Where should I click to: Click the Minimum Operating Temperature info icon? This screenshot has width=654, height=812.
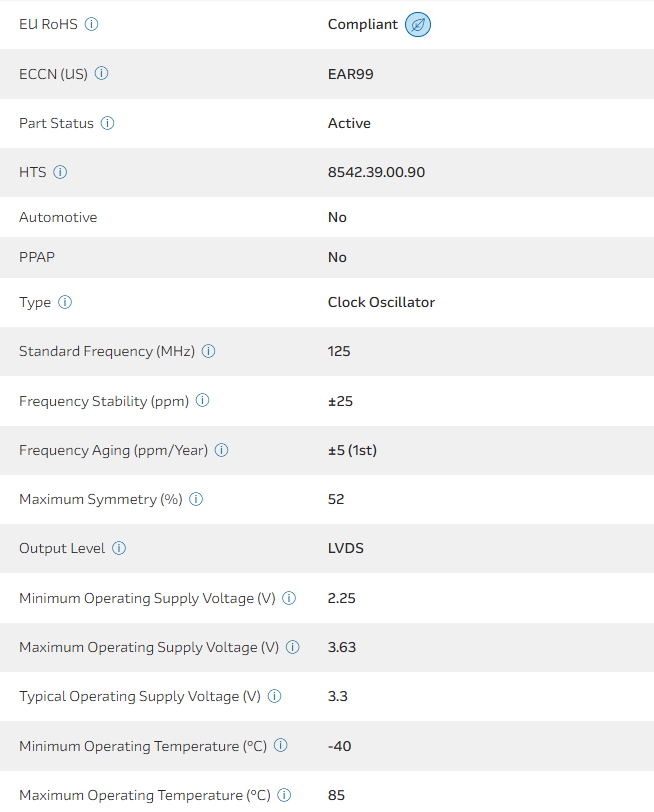(281, 745)
